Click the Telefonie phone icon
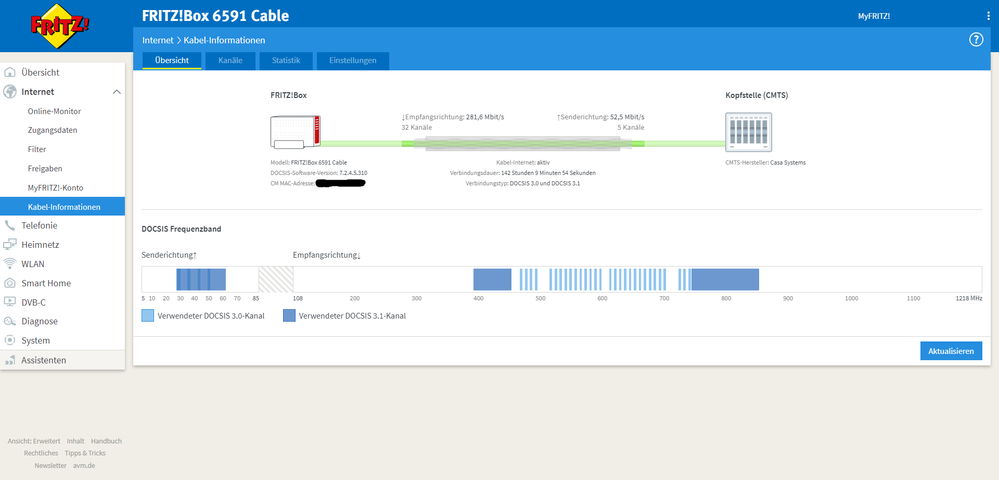Viewport: 999px width, 480px height. [10, 226]
